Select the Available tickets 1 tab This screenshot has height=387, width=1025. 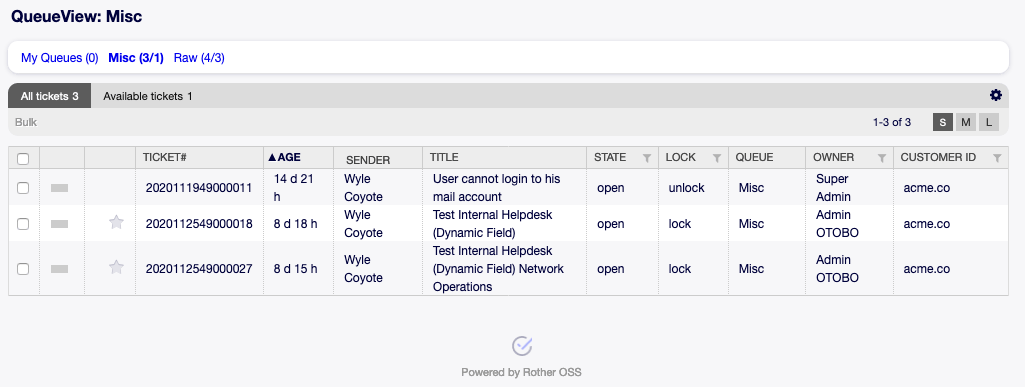point(148,96)
